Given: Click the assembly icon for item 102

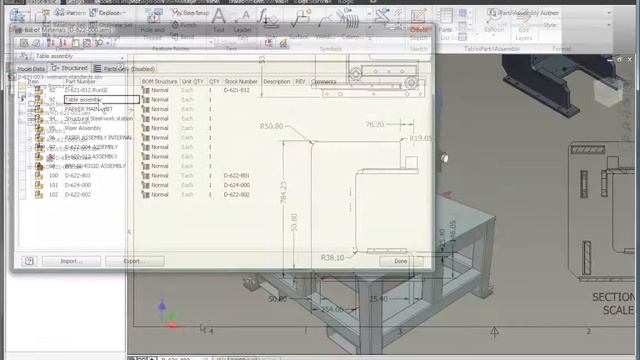Looking at the screenshot, I should (39, 195).
